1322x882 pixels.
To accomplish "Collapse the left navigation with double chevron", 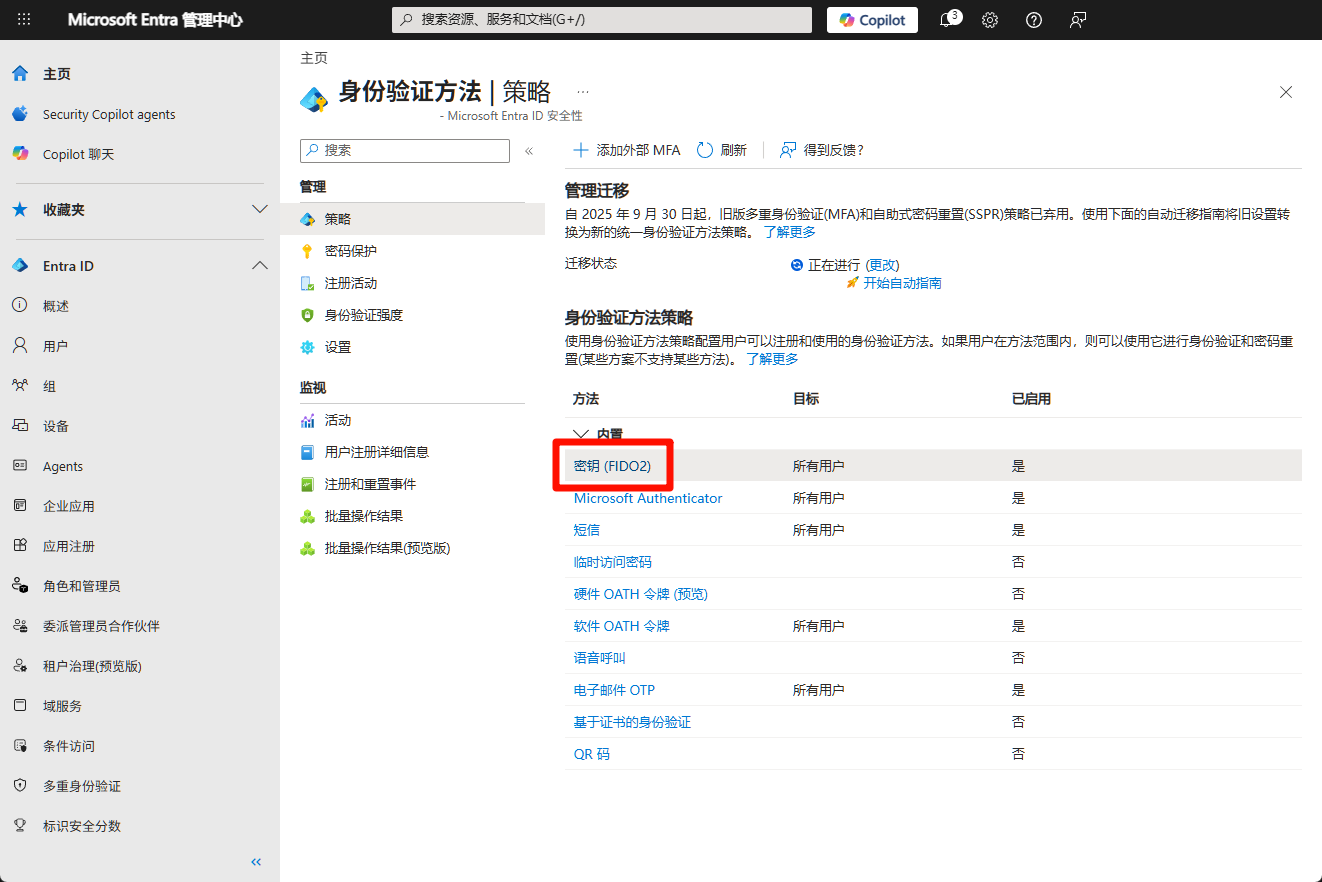I will coord(256,862).
